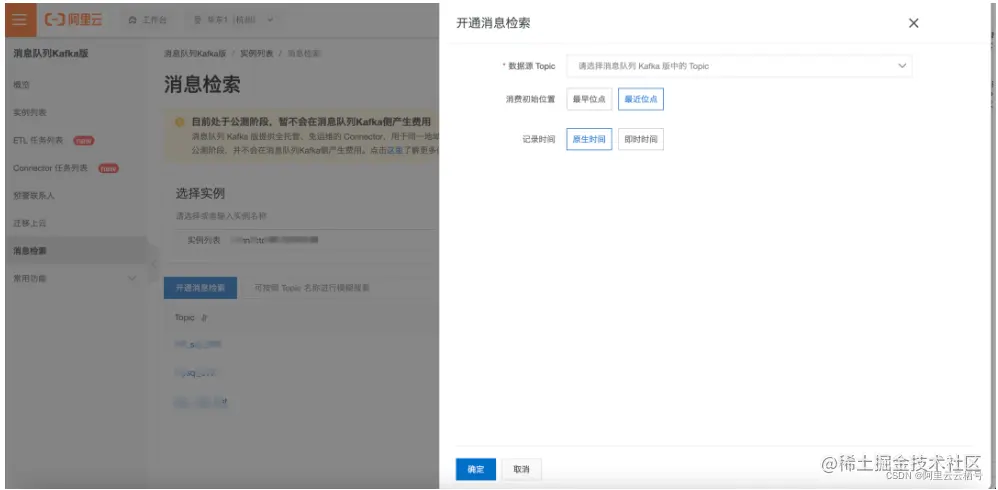Open 预警联系人 in sidebar
This screenshot has width=998, height=490.
pyautogui.click(x=34, y=195)
